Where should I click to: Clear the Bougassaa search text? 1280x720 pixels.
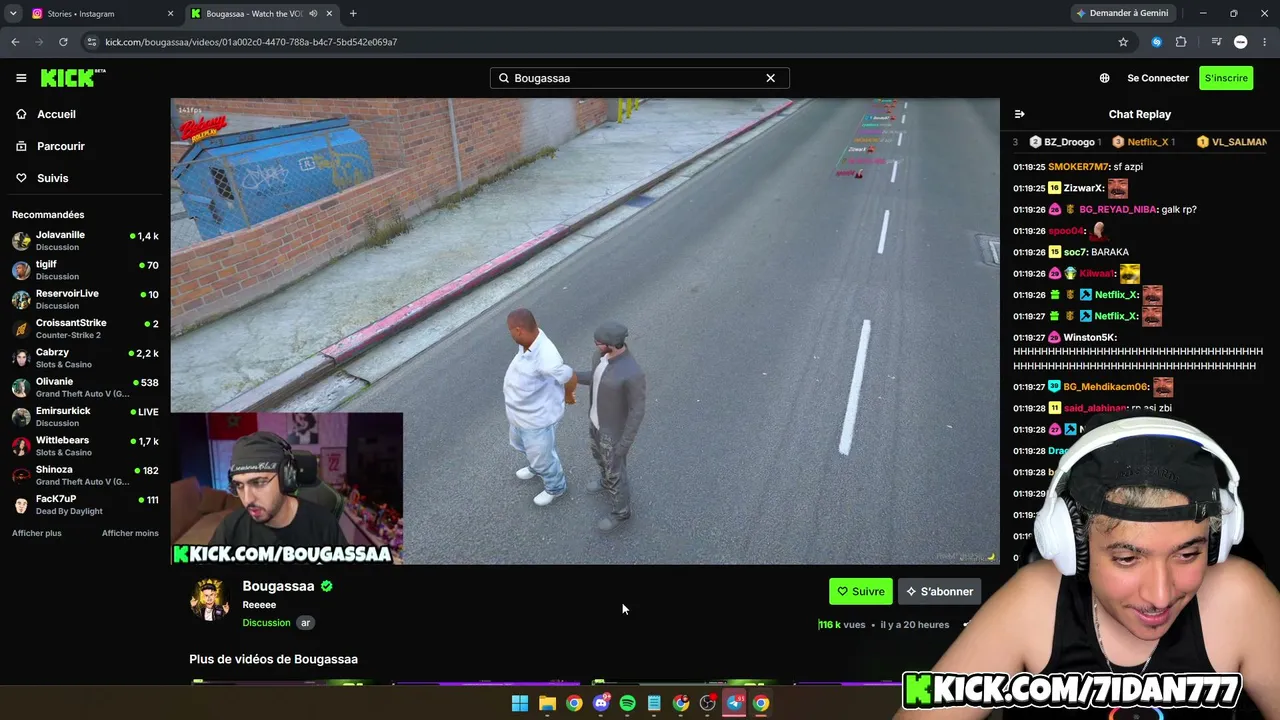(x=770, y=78)
